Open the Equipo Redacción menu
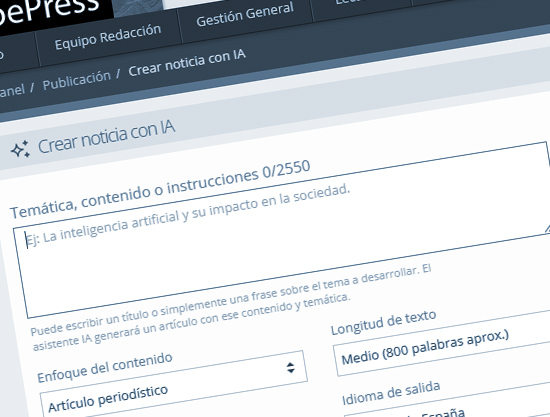Image resolution: width=550 pixels, height=417 pixels. pos(108,36)
